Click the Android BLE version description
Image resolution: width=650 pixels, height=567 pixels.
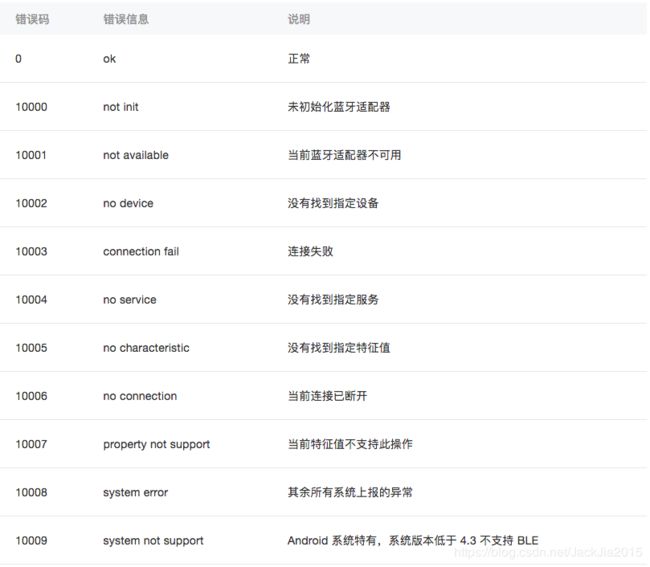click(x=413, y=540)
